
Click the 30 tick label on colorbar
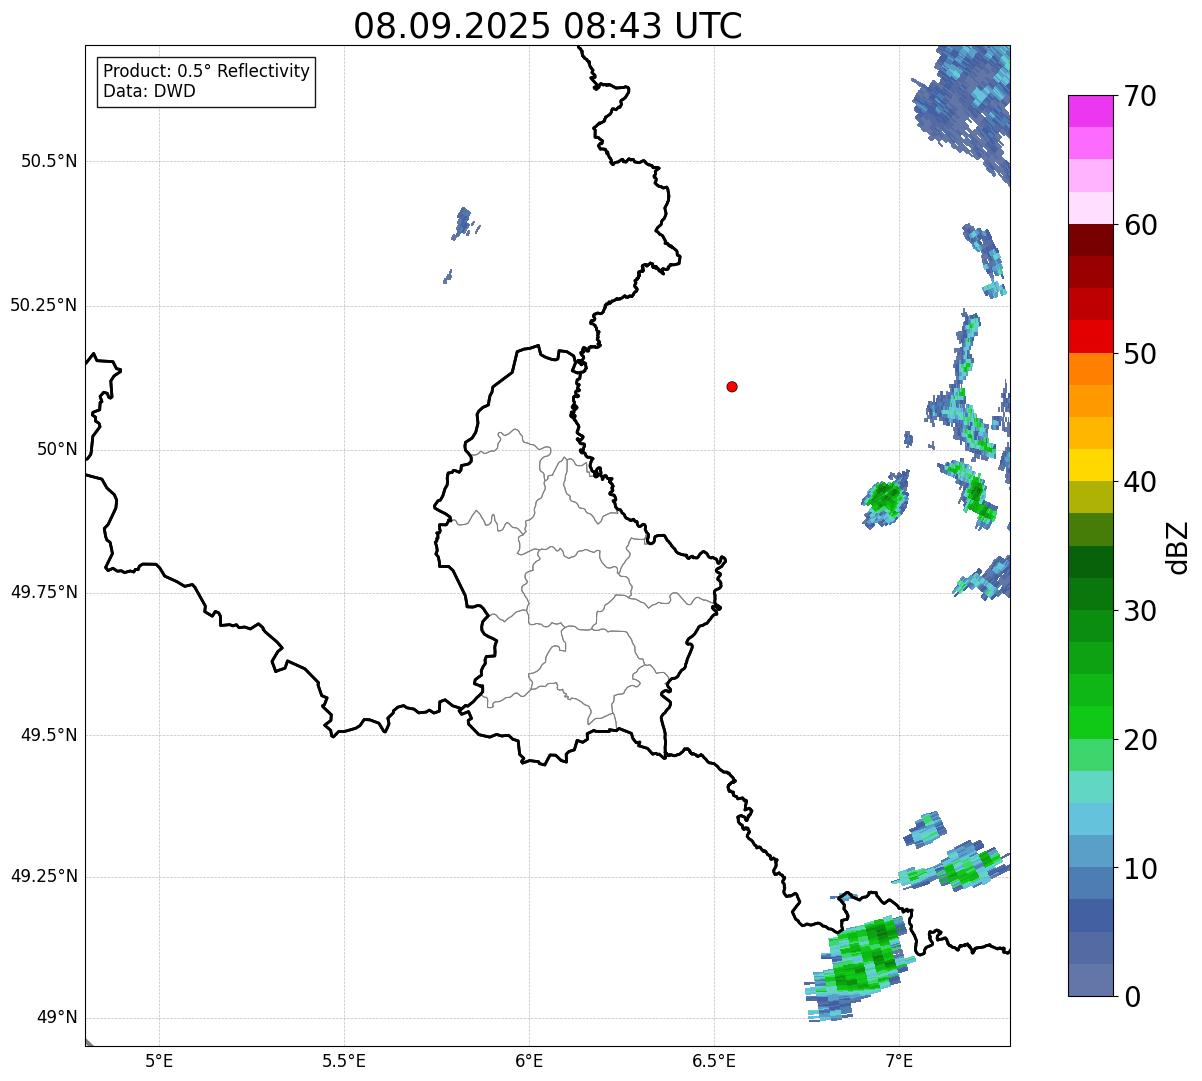[1140, 611]
